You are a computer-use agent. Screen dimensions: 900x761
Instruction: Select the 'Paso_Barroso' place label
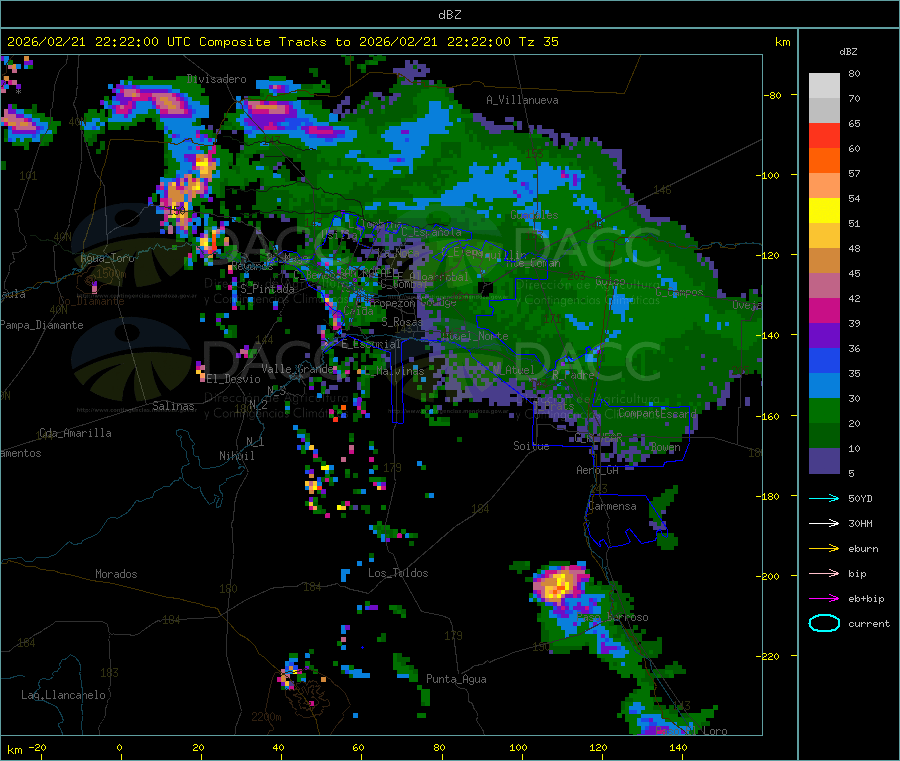click(612, 617)
